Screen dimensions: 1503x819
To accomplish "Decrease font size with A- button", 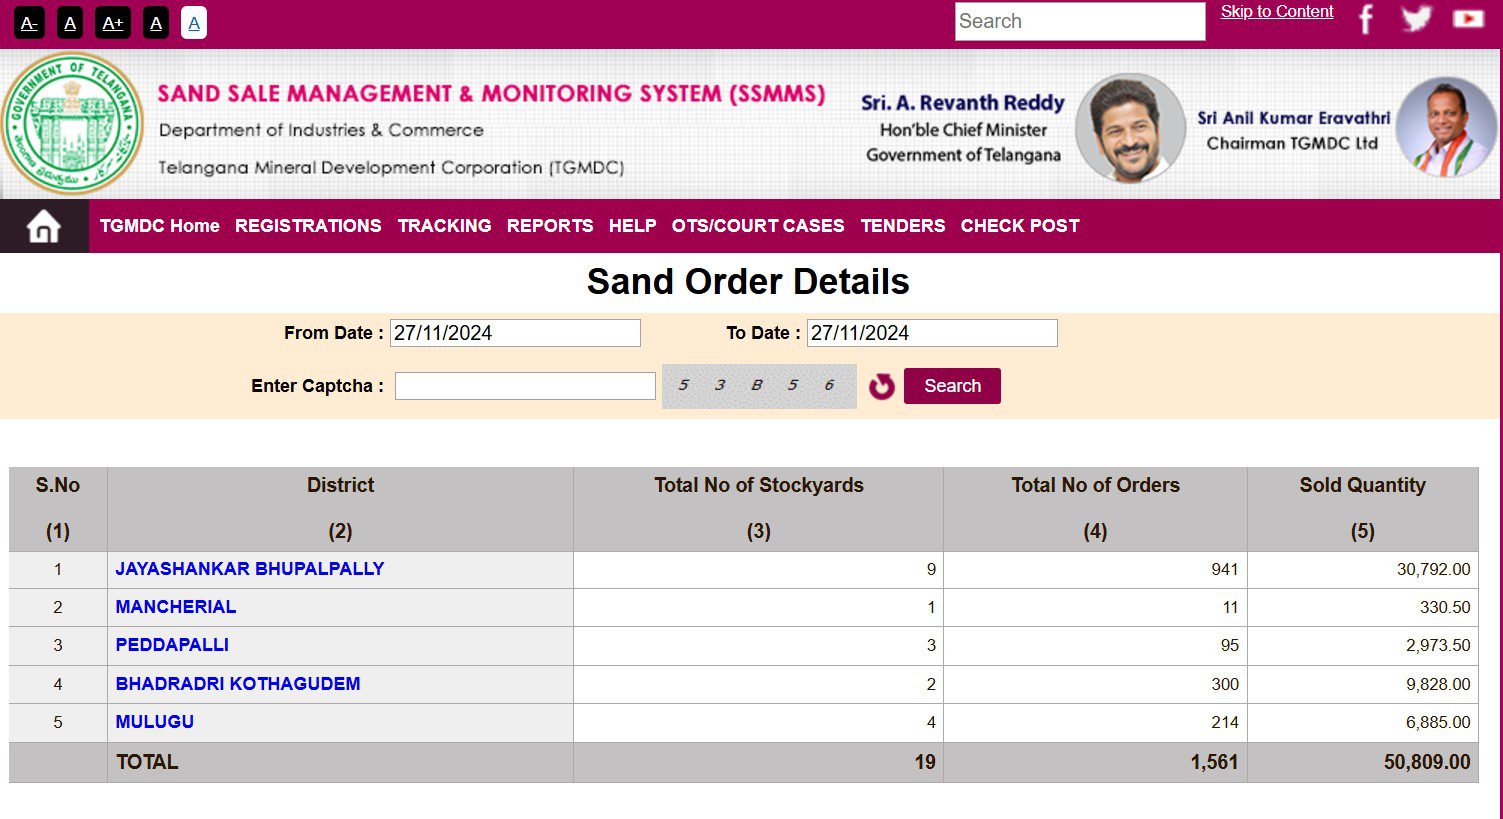I will point(29,23).
